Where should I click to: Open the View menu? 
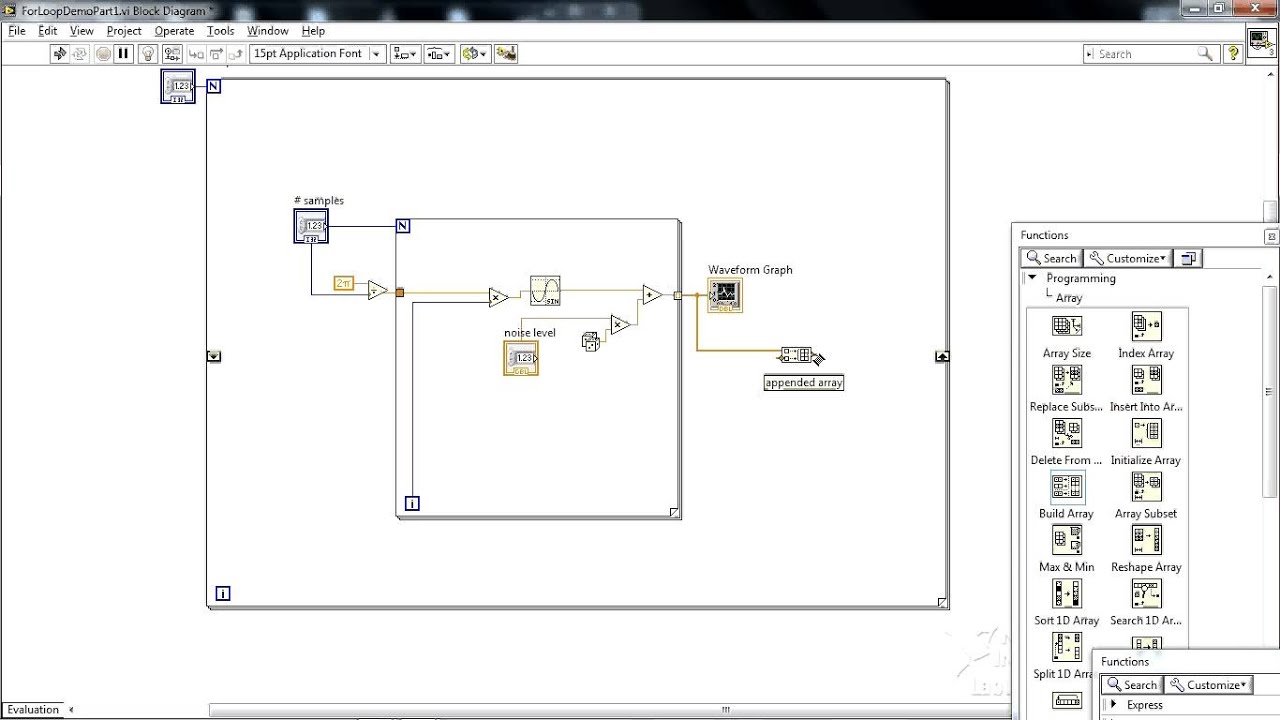click(82, 31)
